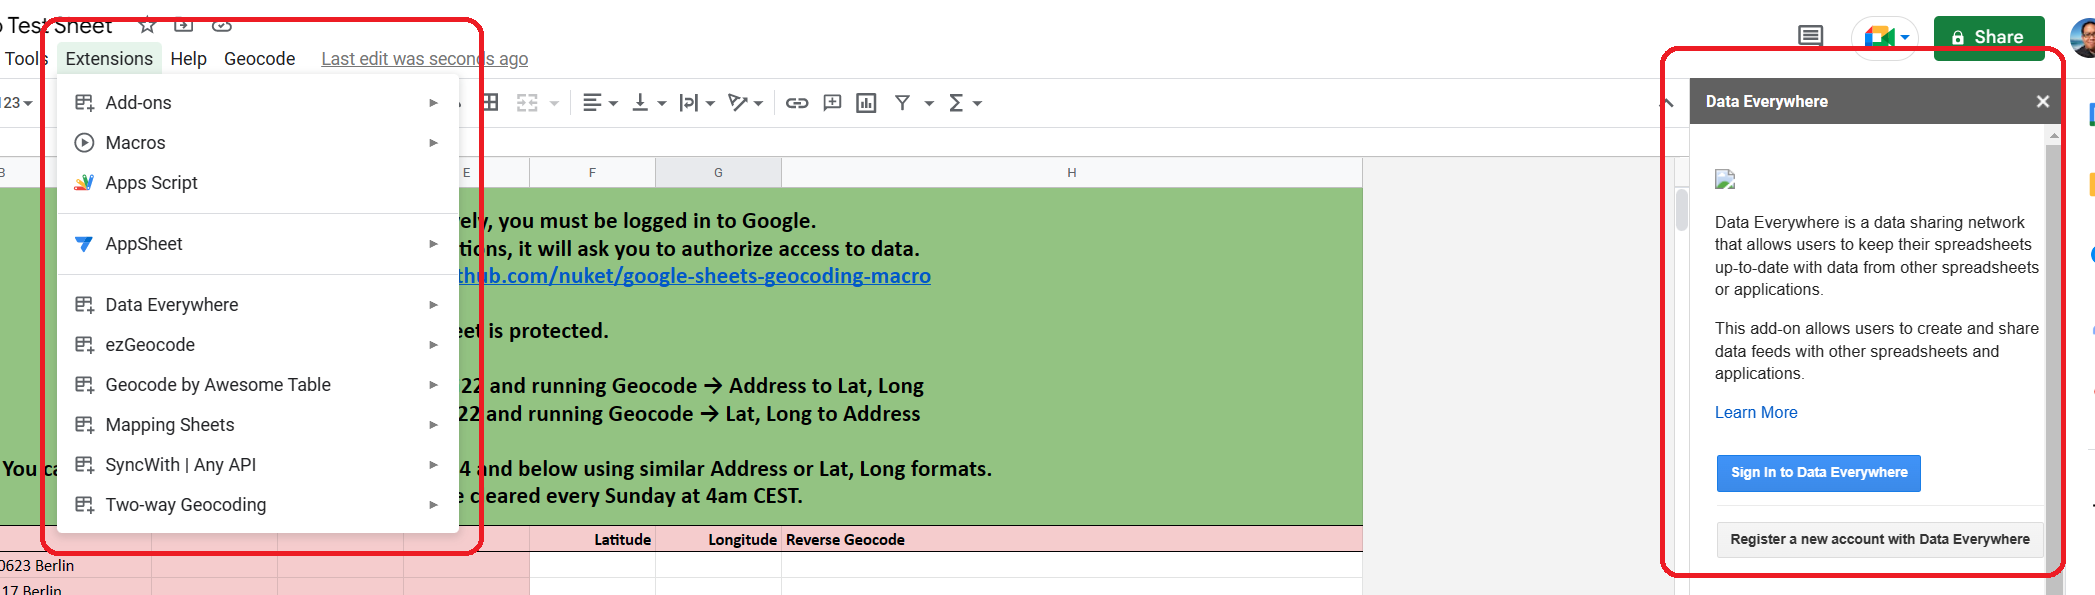This screenshot has height=595, width=2095.
Task: Open the 123 number format dropdown
Action: coord(17,103)
